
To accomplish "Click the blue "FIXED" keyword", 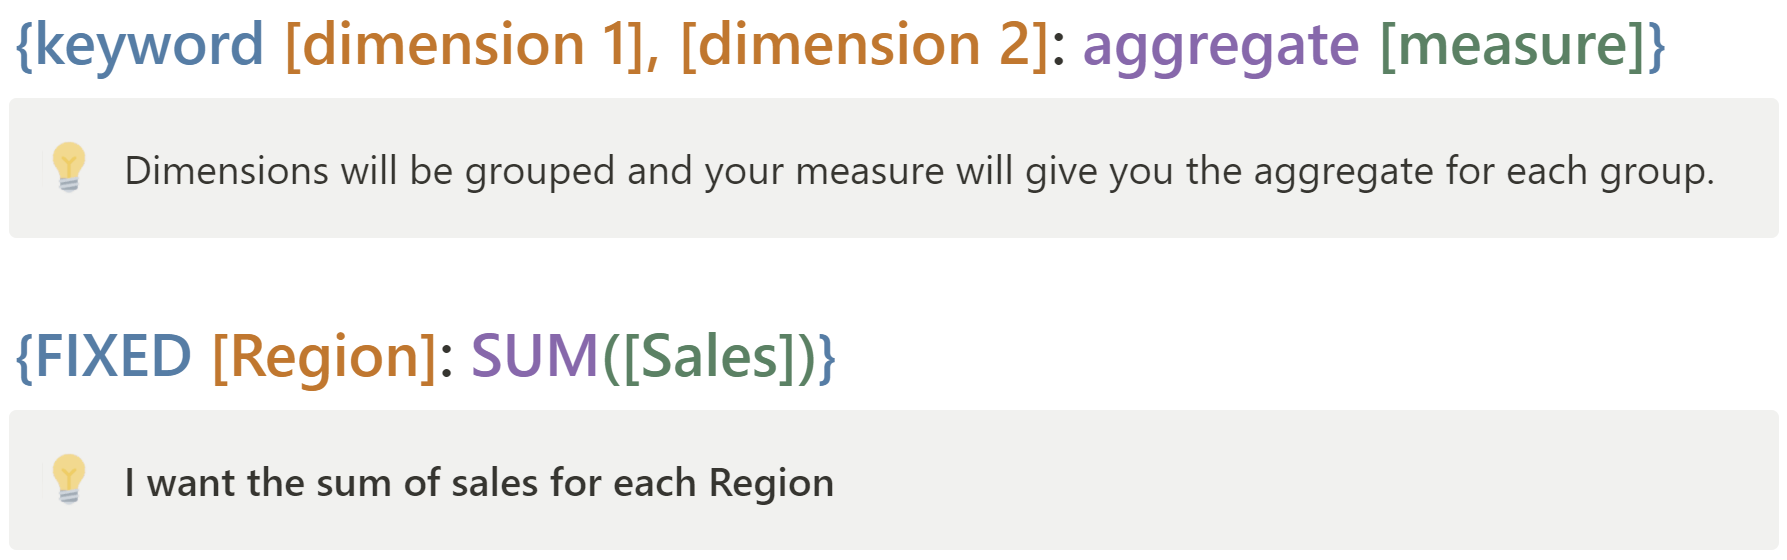I will point(113,357).
